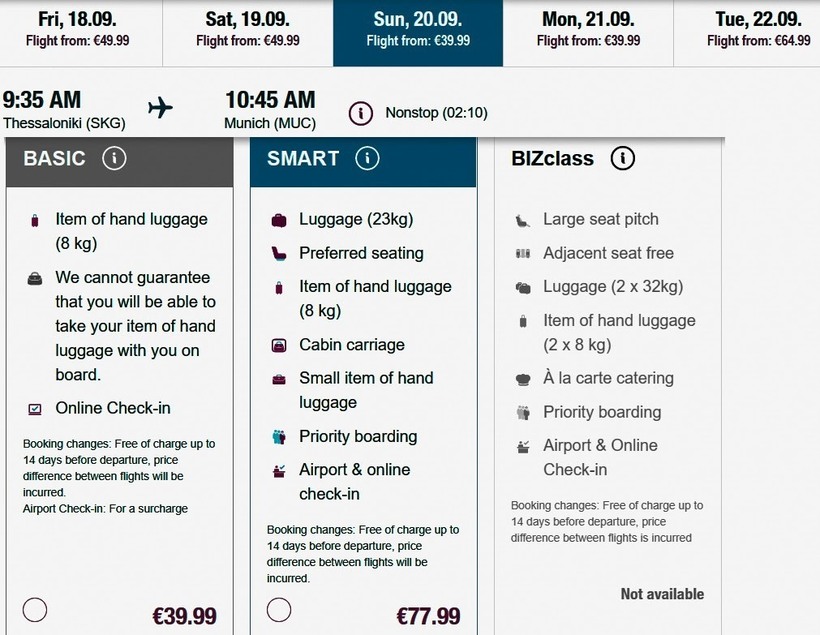Click the SMART Priority boarding icon

(x=279, y=437)
